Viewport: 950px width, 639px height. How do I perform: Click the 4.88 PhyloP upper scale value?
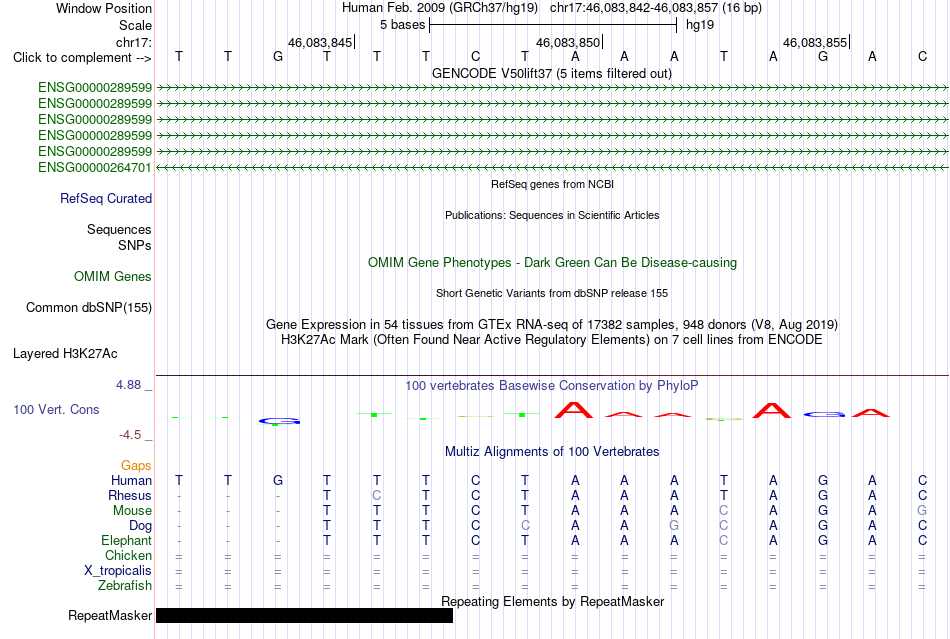(128, 385)
